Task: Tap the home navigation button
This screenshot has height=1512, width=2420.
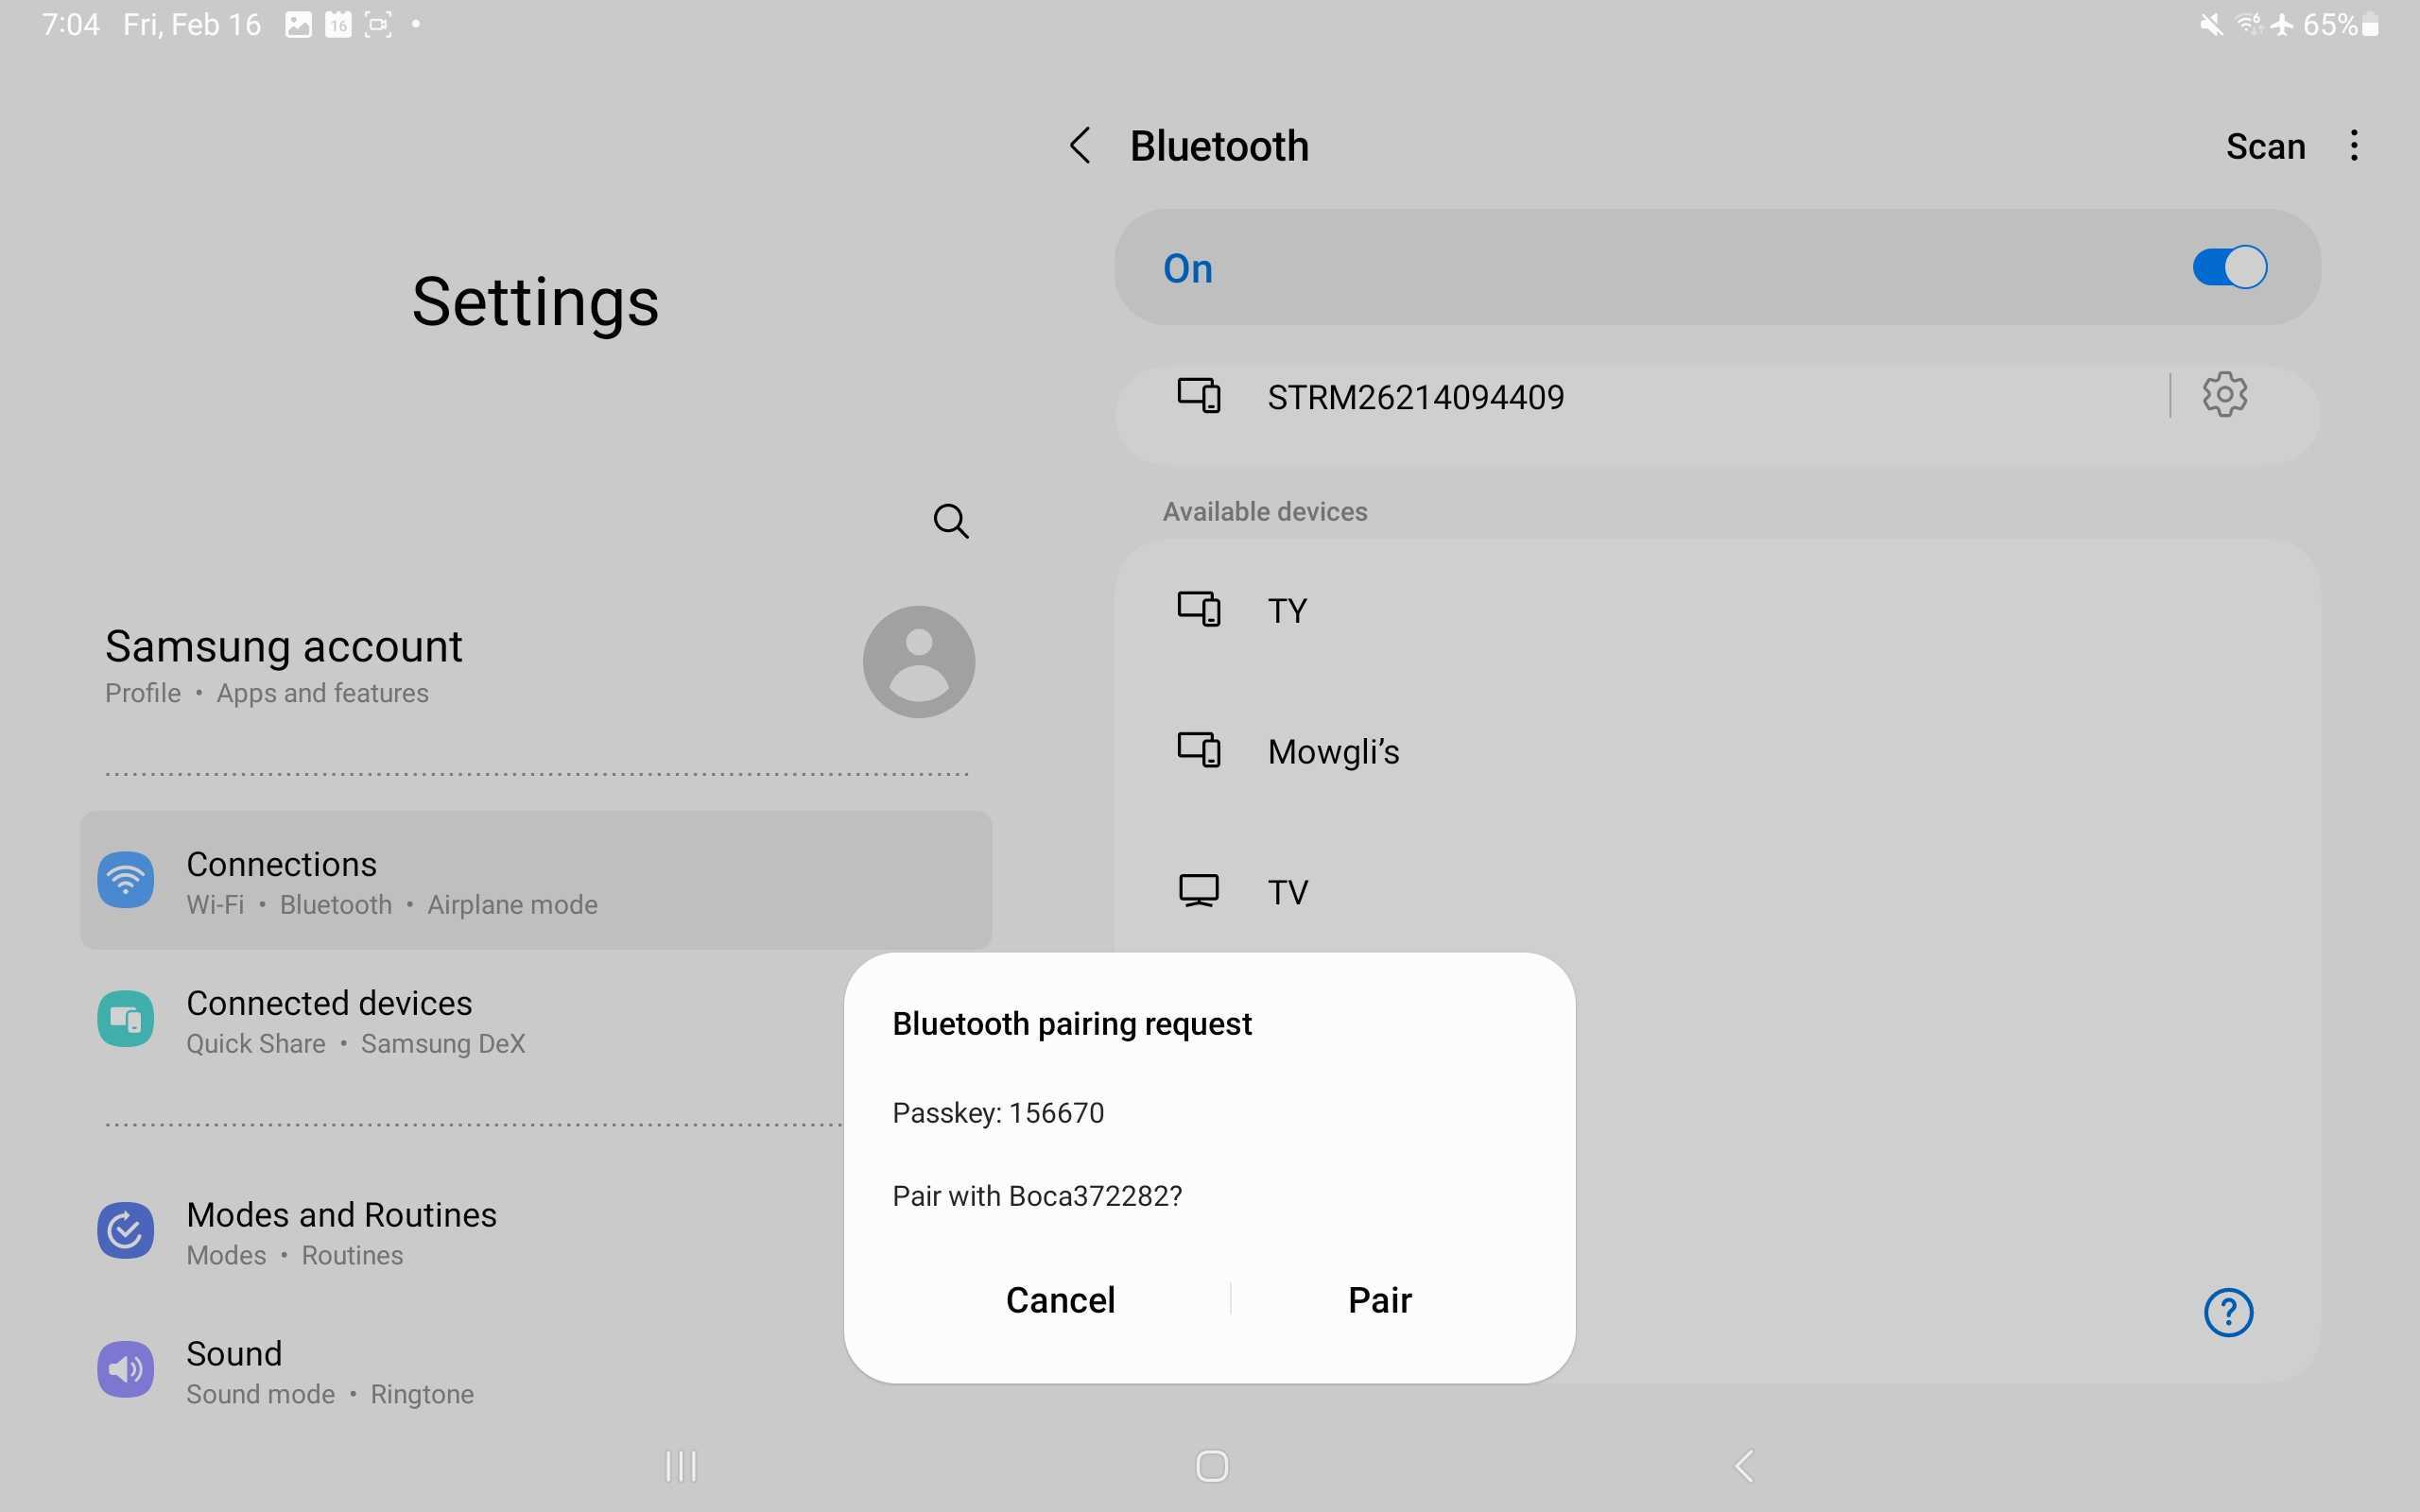Action: click(1211, 1466)
